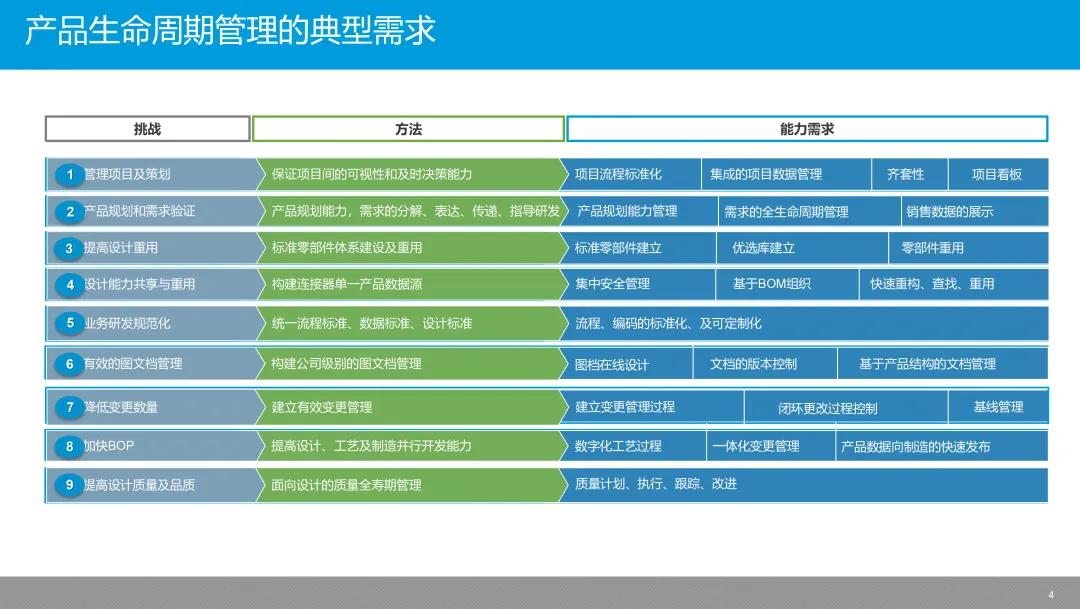Image resolution: width=1080 pixels, height=609 pixels.
Task: Click the 集成的项目数据管理 cell
Action: coord(787,174)
